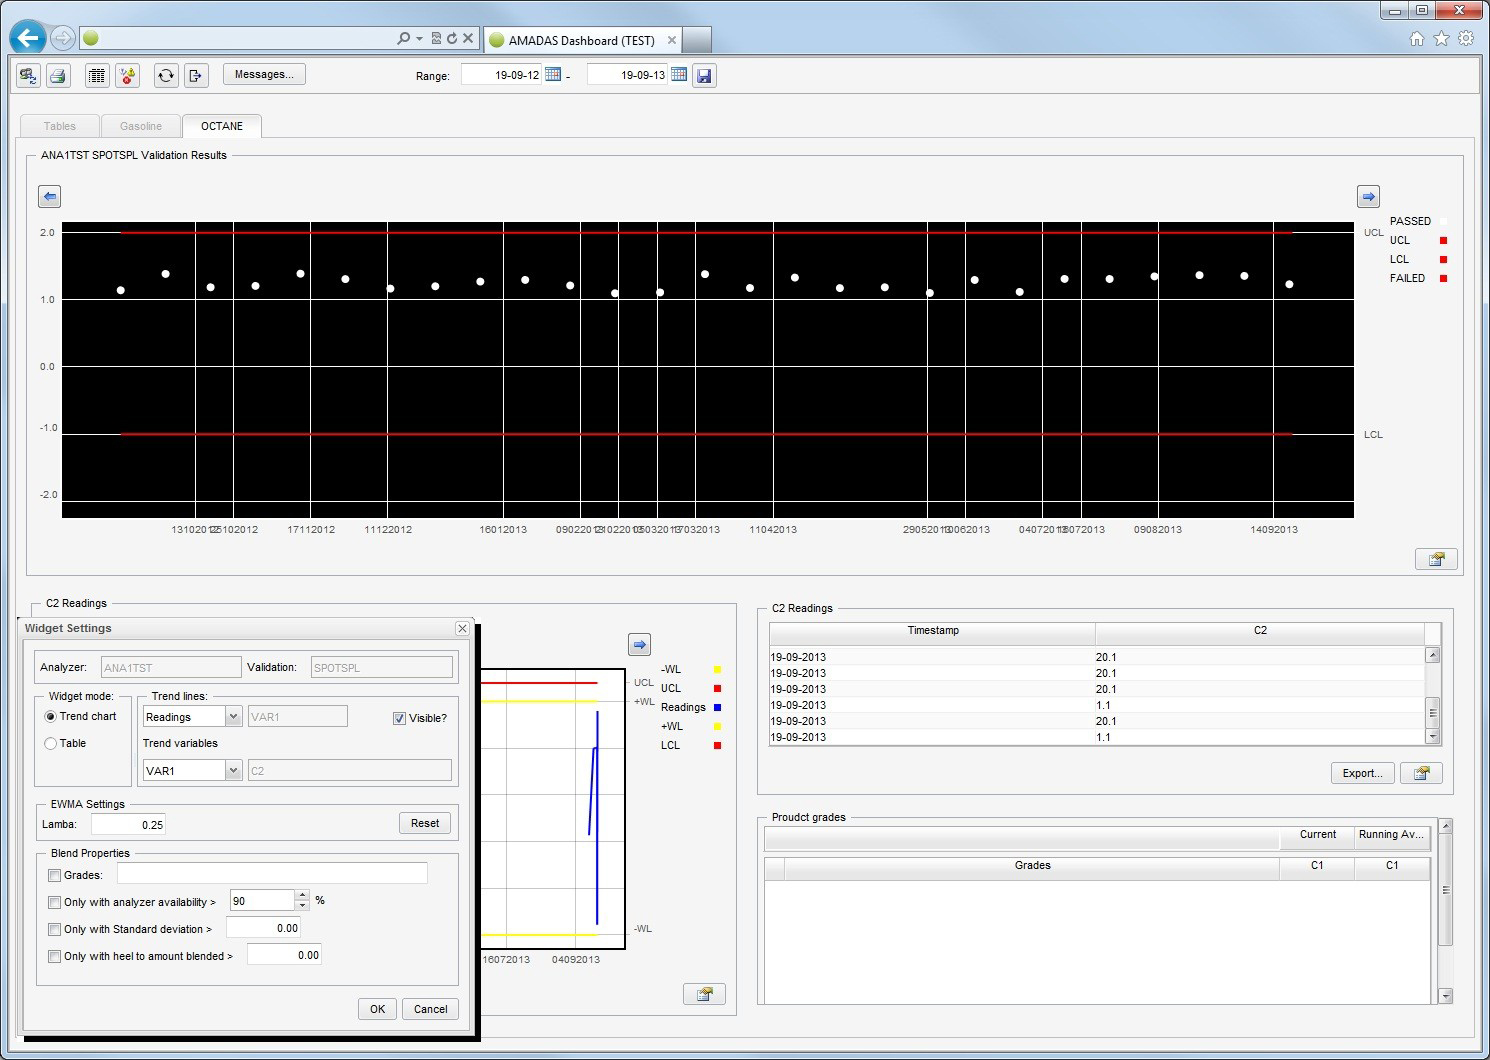The width and height of the screenshot is (1490, 1060).
Task: Save the date range using the disk icon
Action: 704,74
